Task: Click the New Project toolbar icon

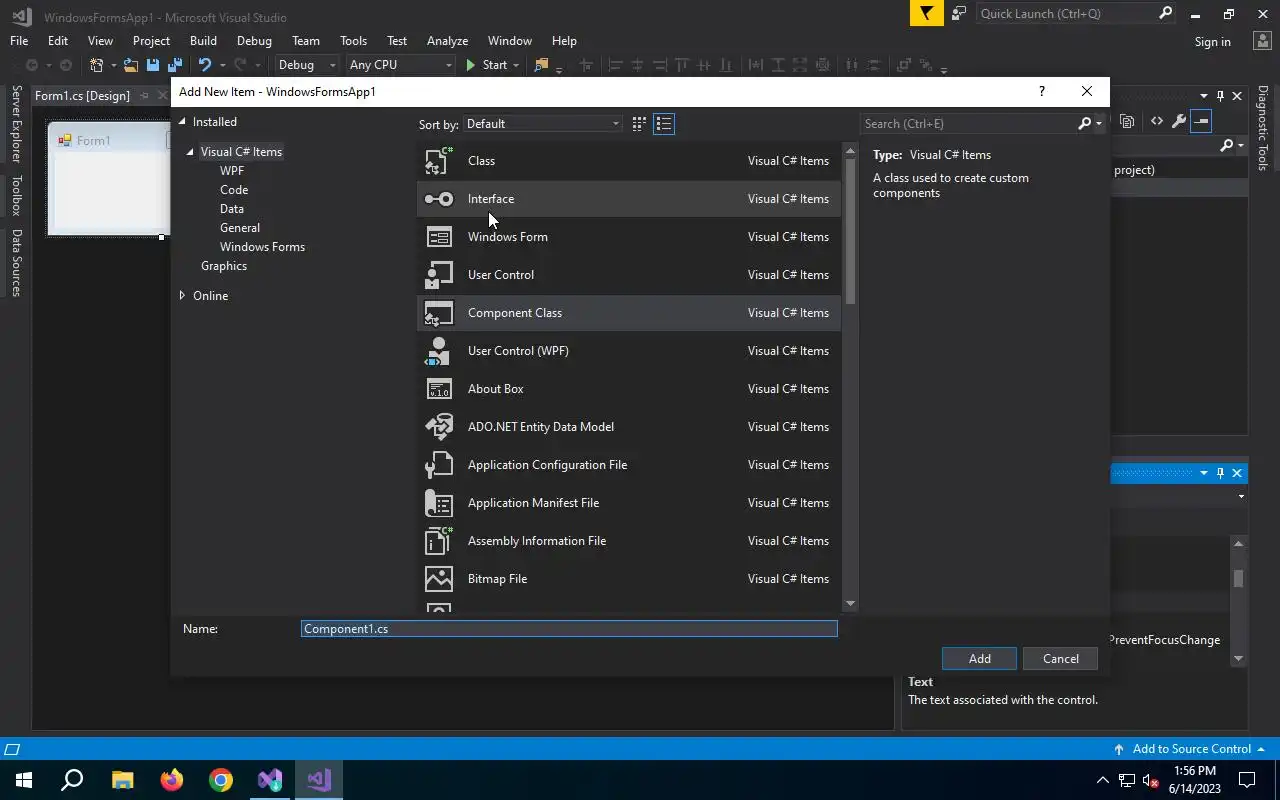Action: tap(97, 65)
